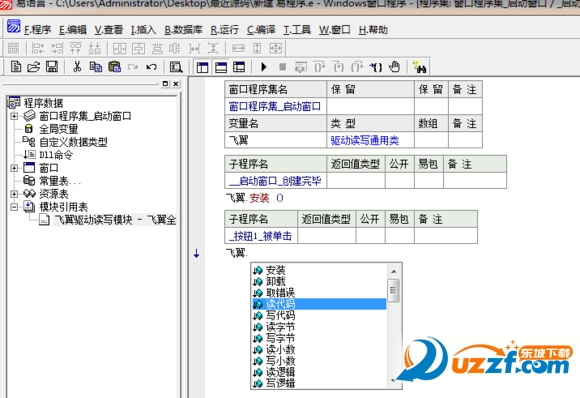The height and width of the screenshot is (398, 580).
Task: Open the R.运行 menu
Action: [x=225, y=30]
